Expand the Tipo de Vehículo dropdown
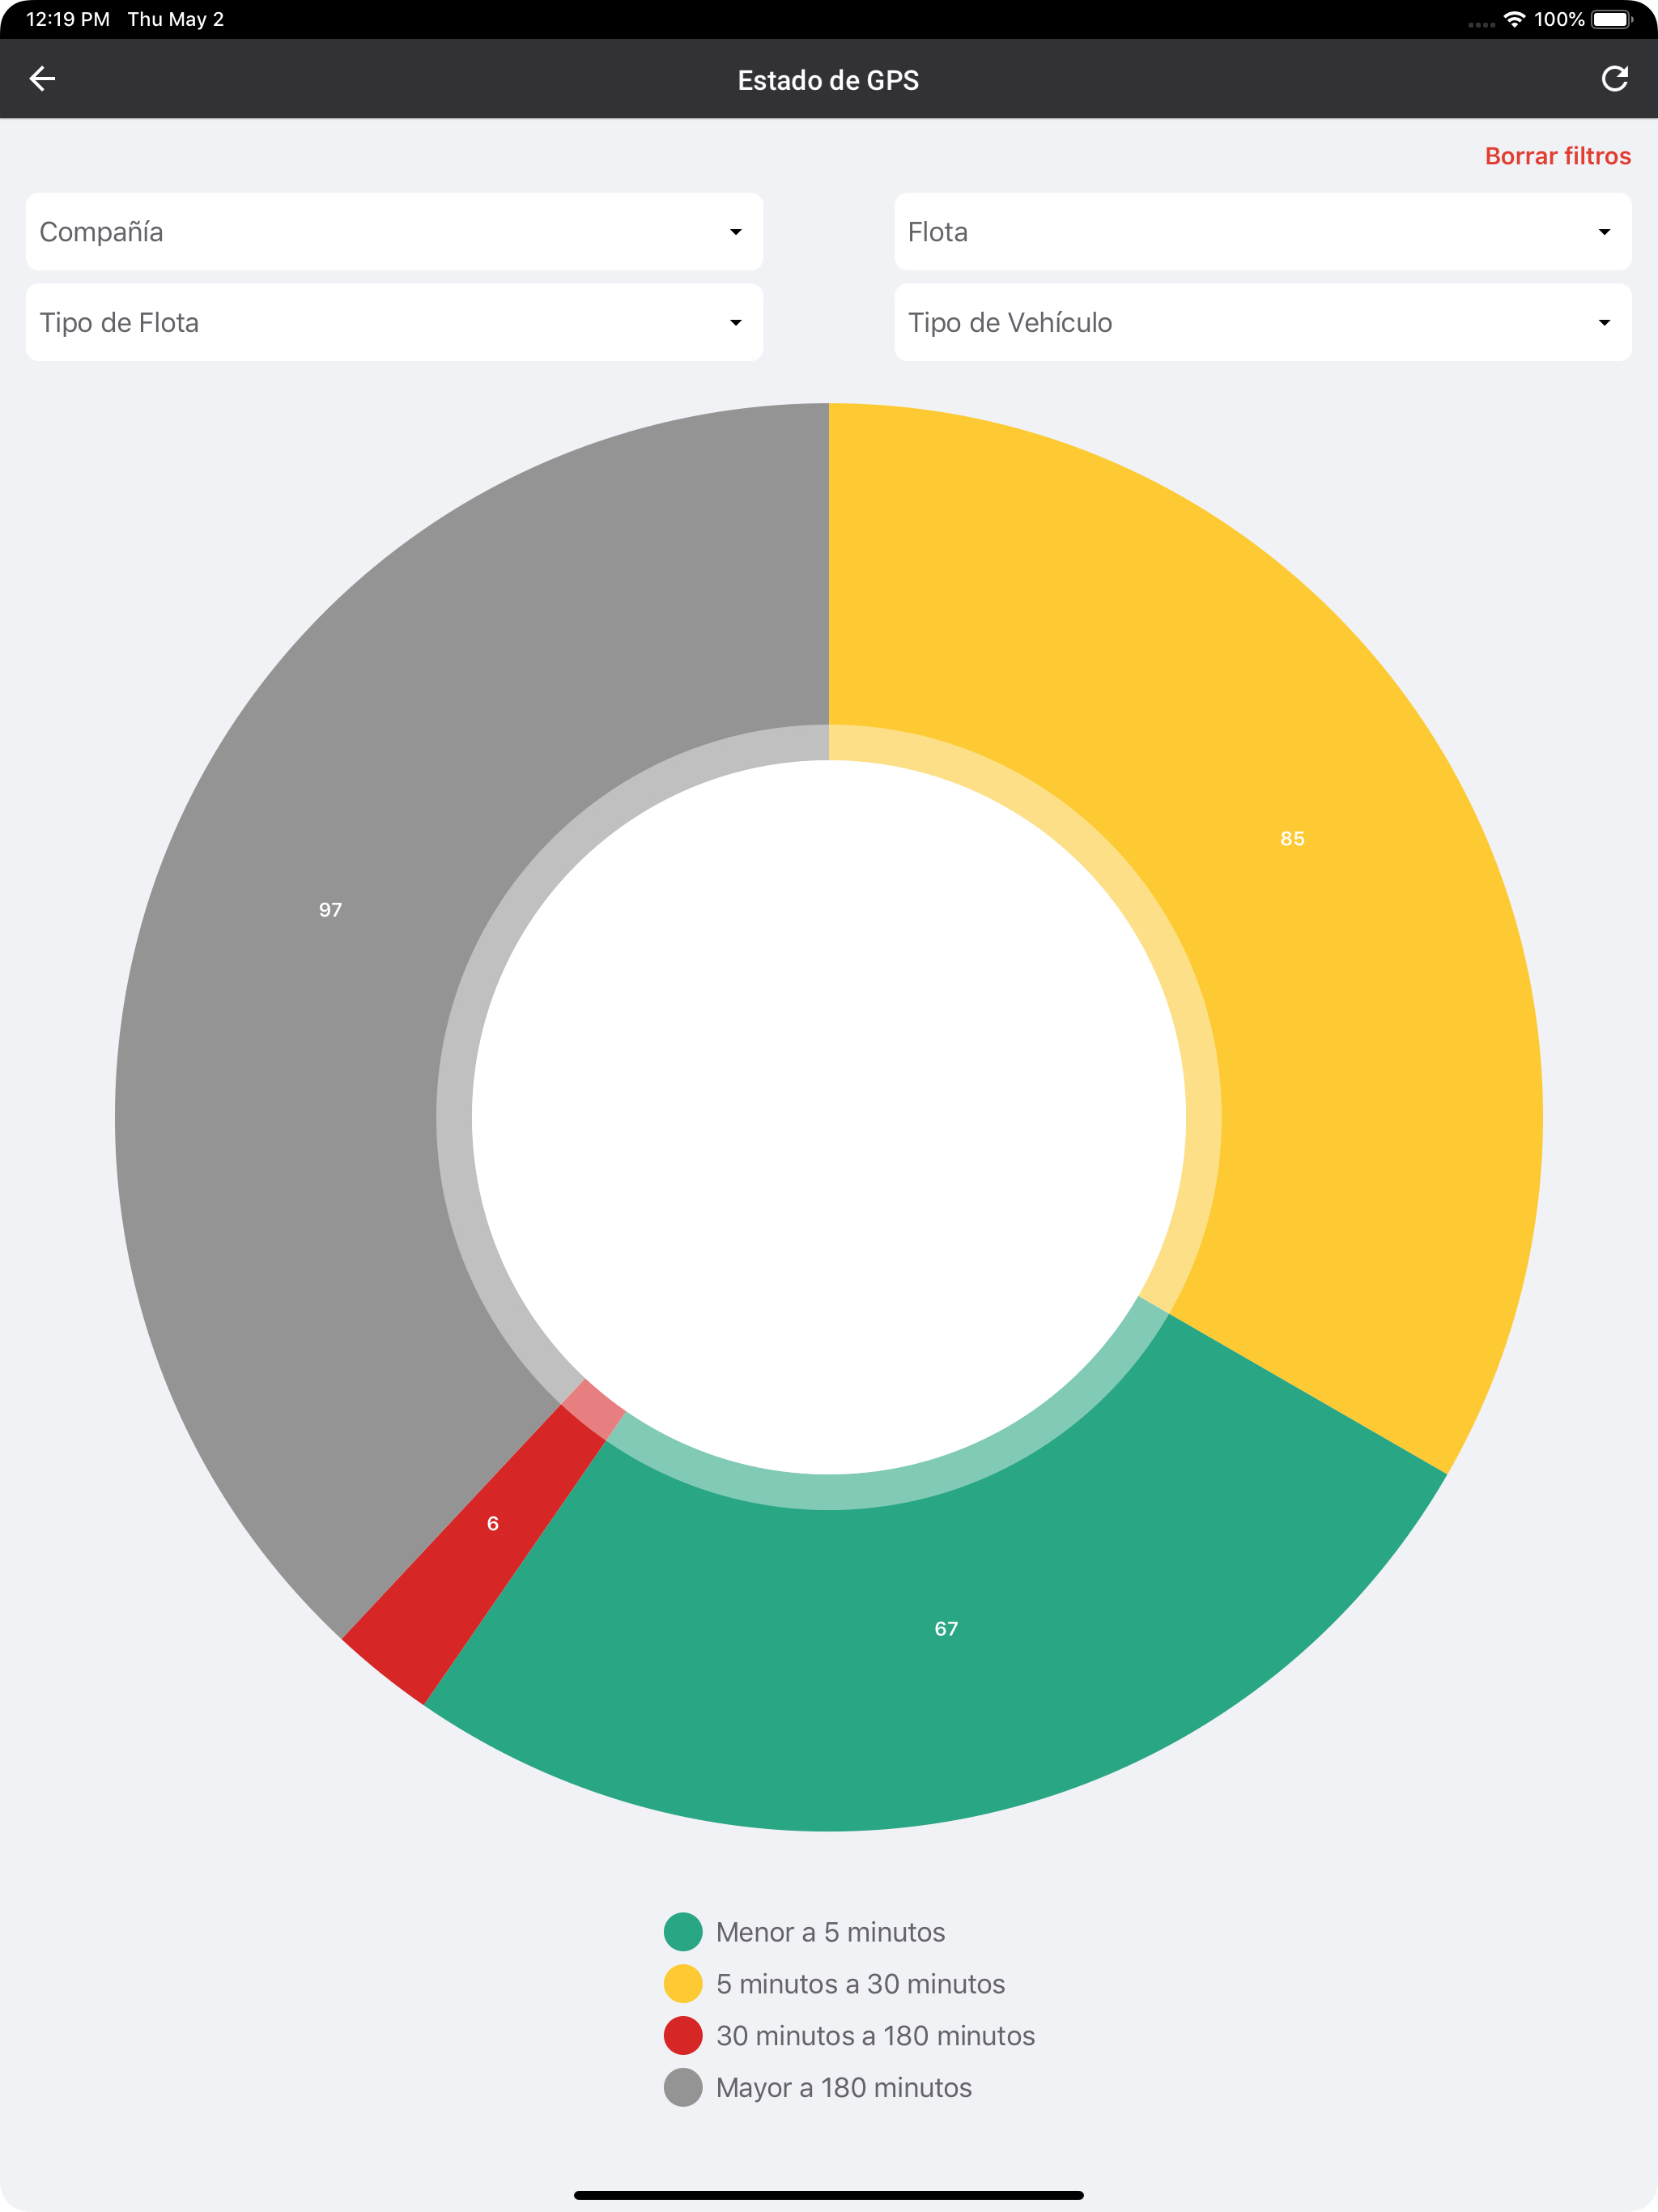Viewport: 1658px width, 2212px height. click(x=1262, y=322)
